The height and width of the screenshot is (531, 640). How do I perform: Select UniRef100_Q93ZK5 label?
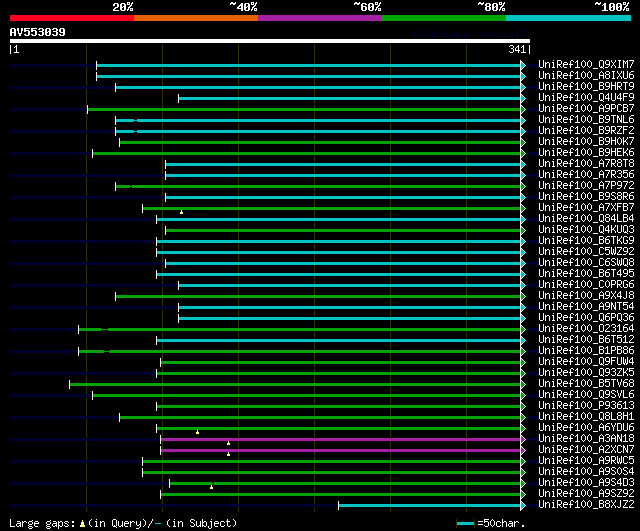coord(586,373)
